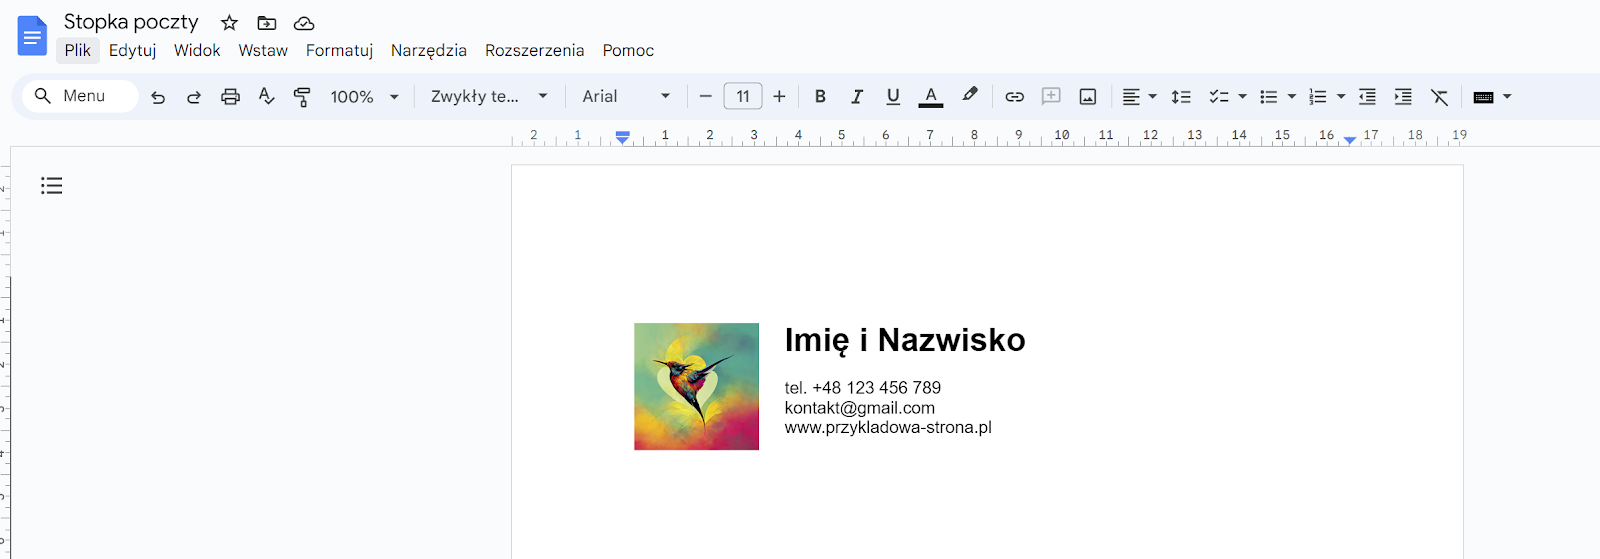
Task: Print the document
Action: 230,97
